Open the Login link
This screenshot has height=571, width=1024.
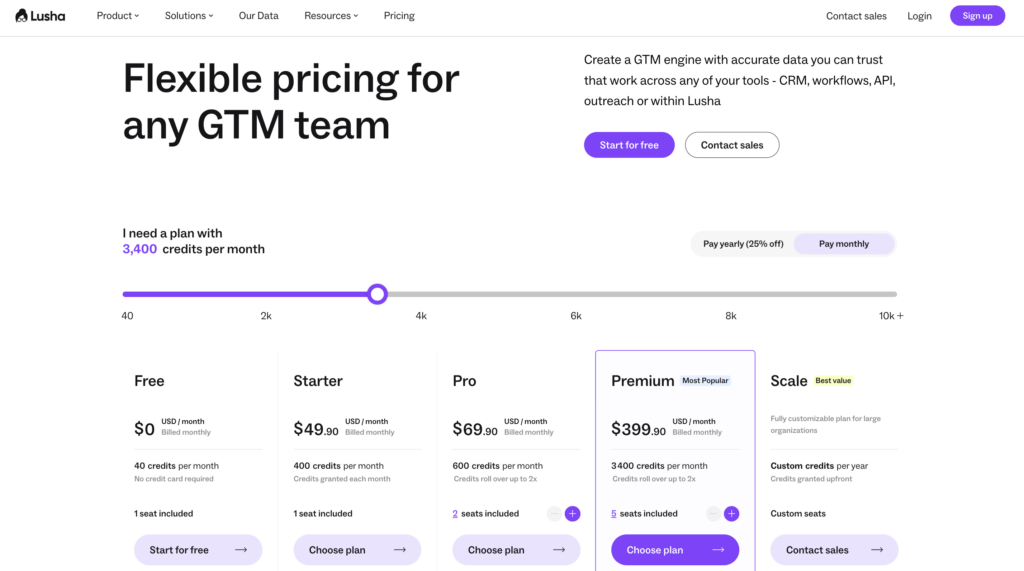pos(919,16)
